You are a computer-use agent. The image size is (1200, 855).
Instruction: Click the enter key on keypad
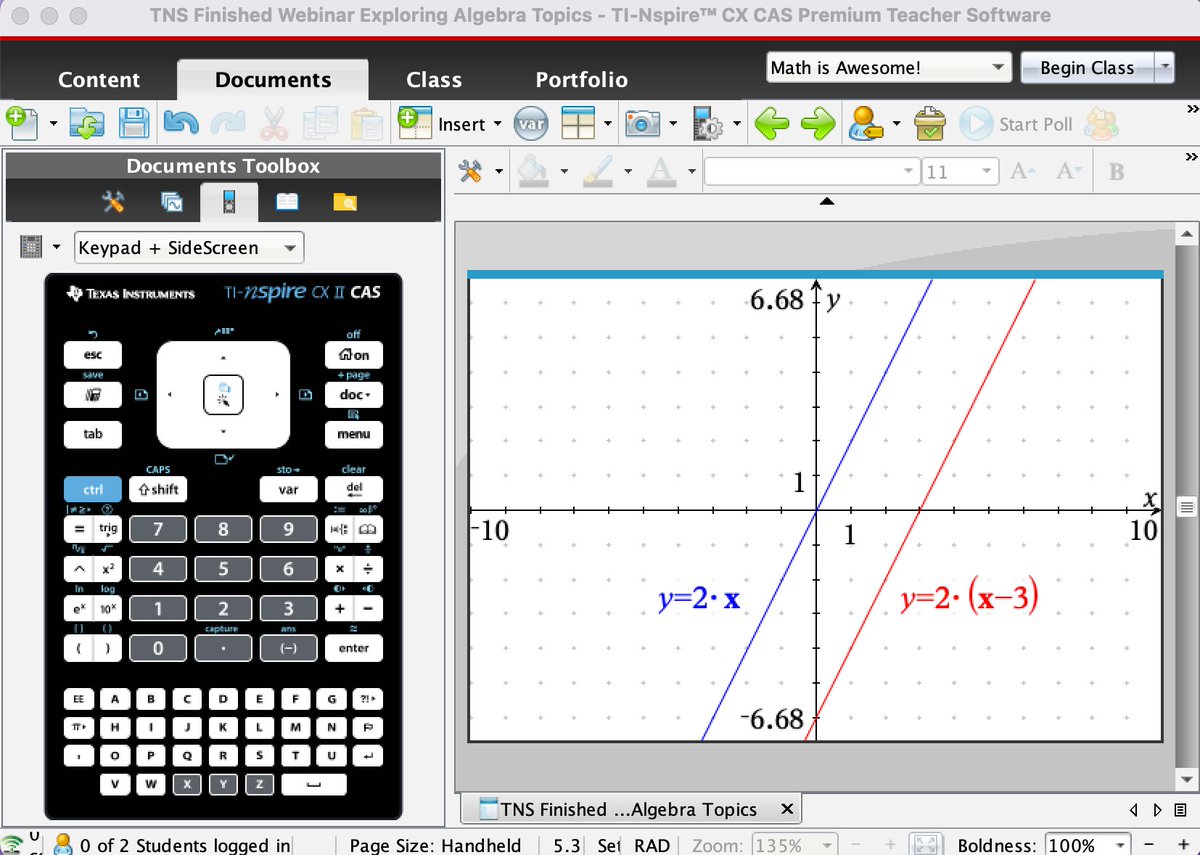pos(354,648)
